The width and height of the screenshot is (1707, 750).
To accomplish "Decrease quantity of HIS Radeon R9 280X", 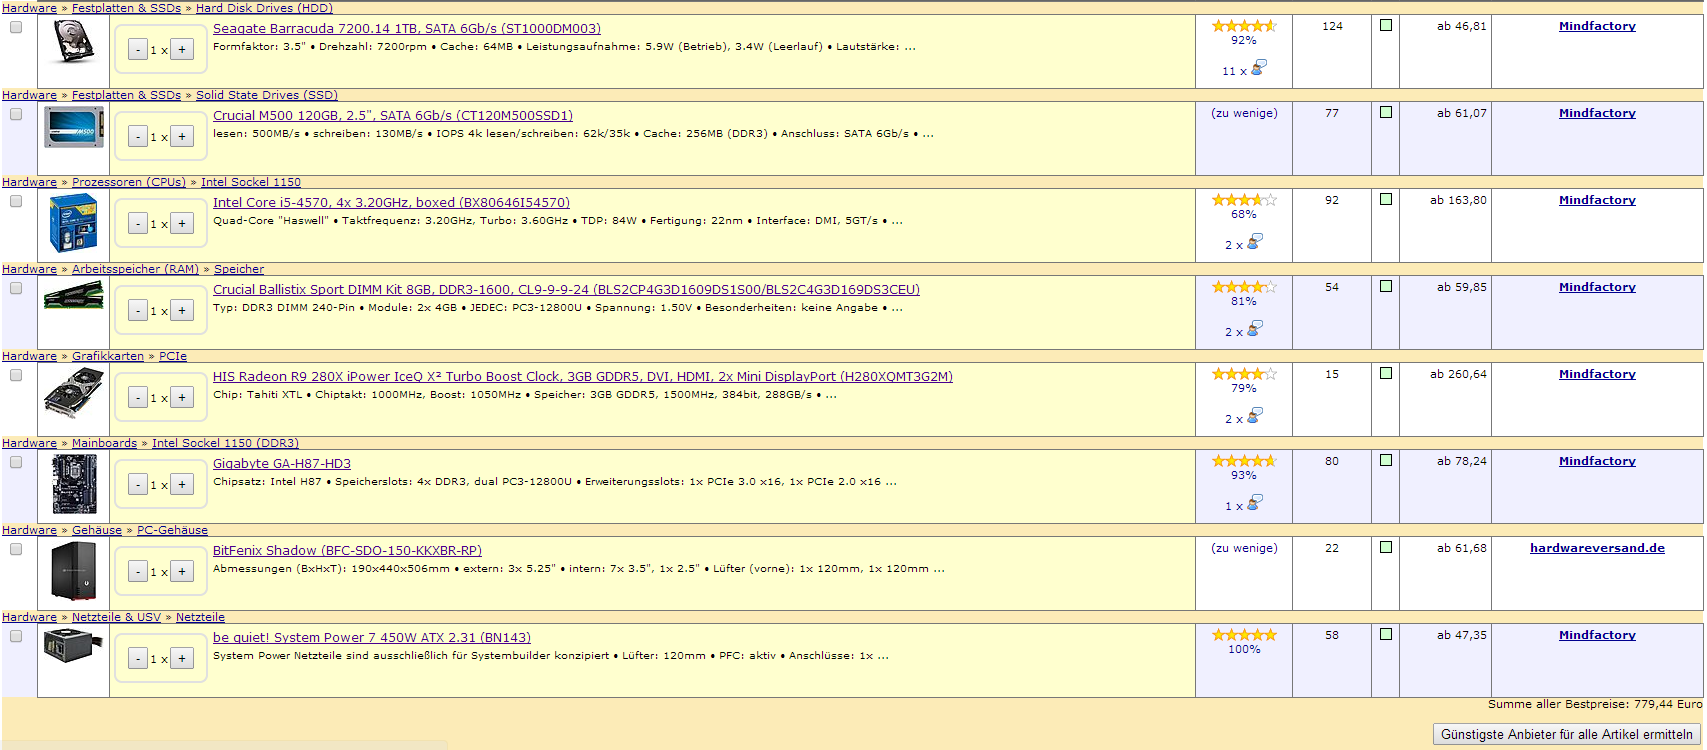I will pos(138,398).
